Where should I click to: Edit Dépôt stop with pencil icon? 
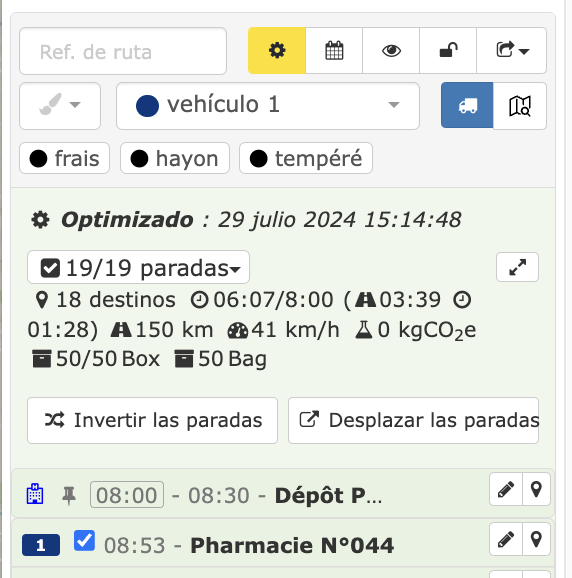point(506,490)
